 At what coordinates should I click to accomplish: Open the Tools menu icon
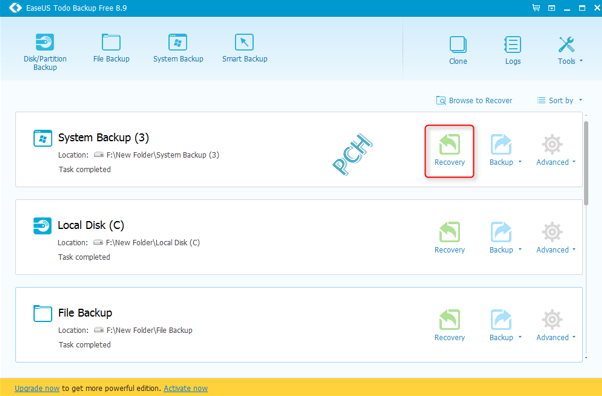pos(566,45)
